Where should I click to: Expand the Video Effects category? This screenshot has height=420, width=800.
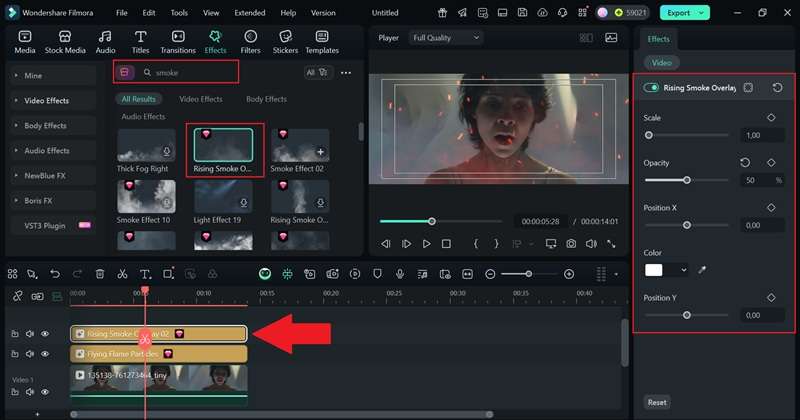pyautogui.click(x=53, y=101)
